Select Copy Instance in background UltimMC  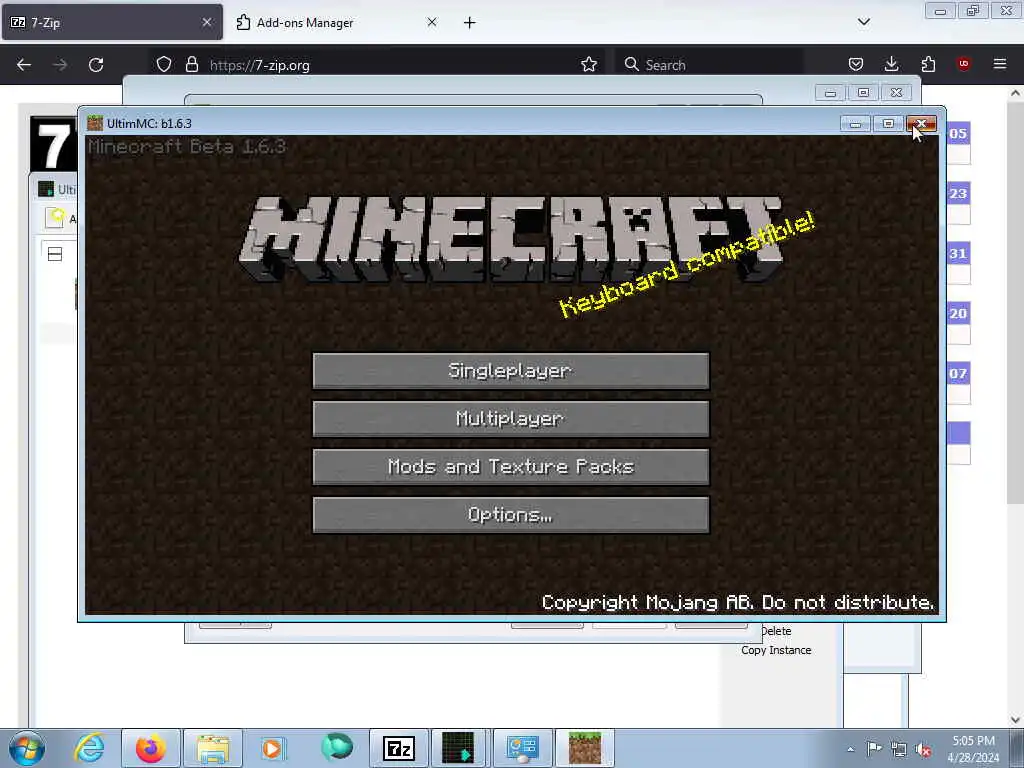point(776,650)
